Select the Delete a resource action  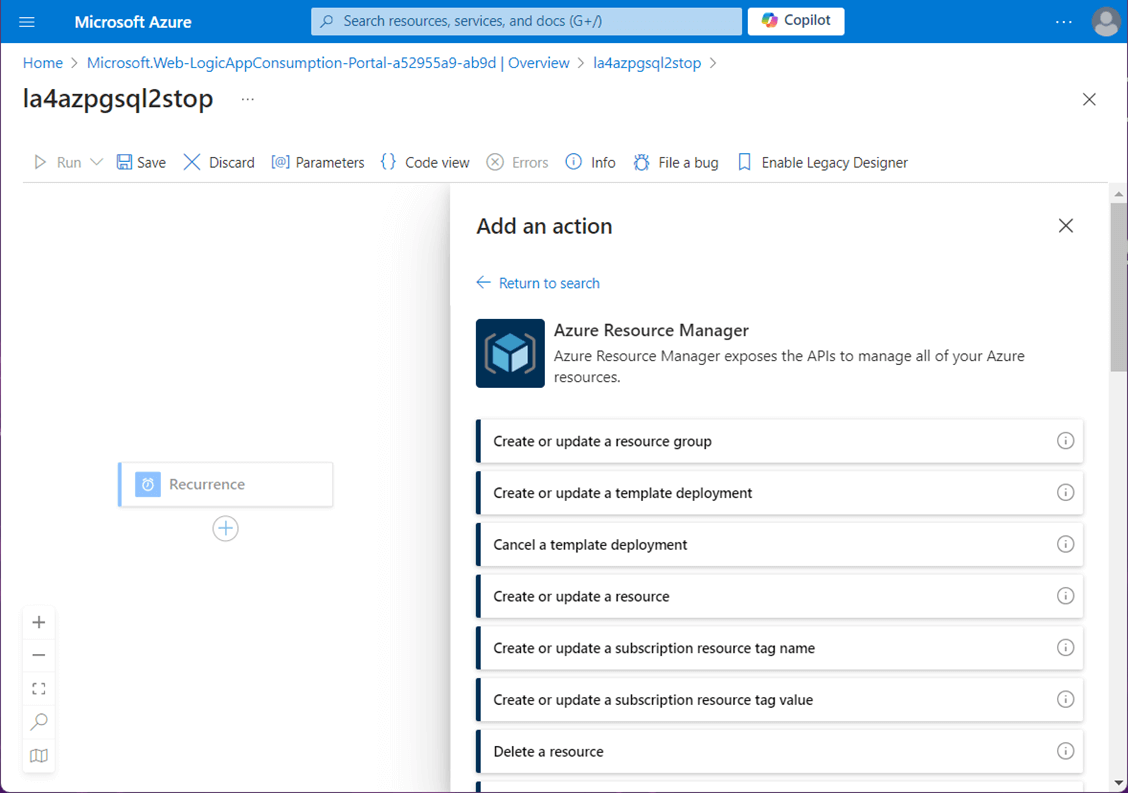(x=548, y=751)
